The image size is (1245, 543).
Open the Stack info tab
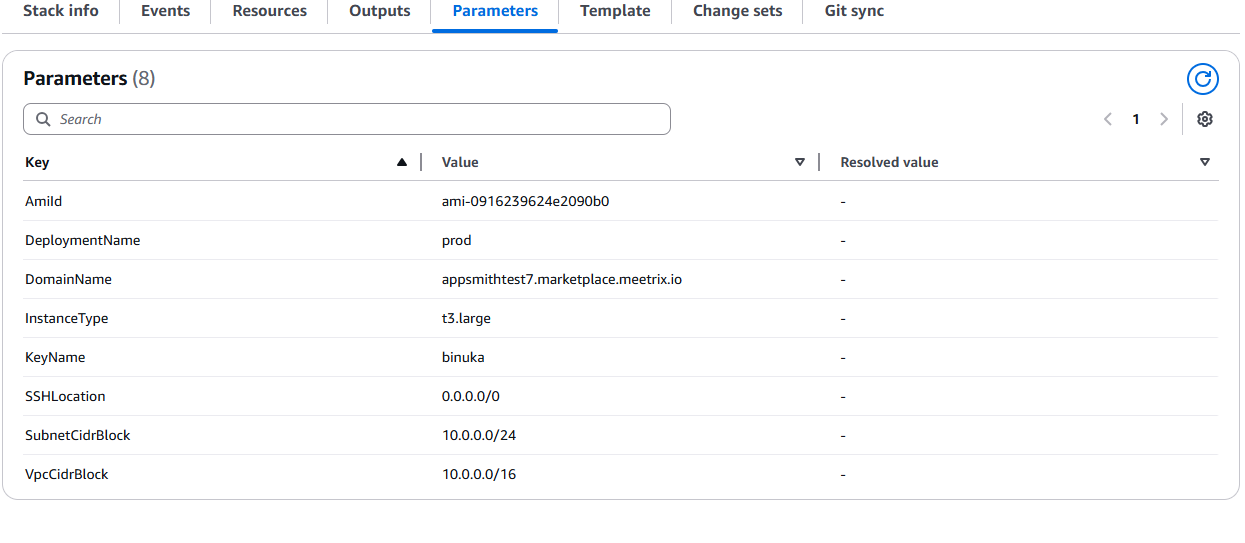point(61,11)
